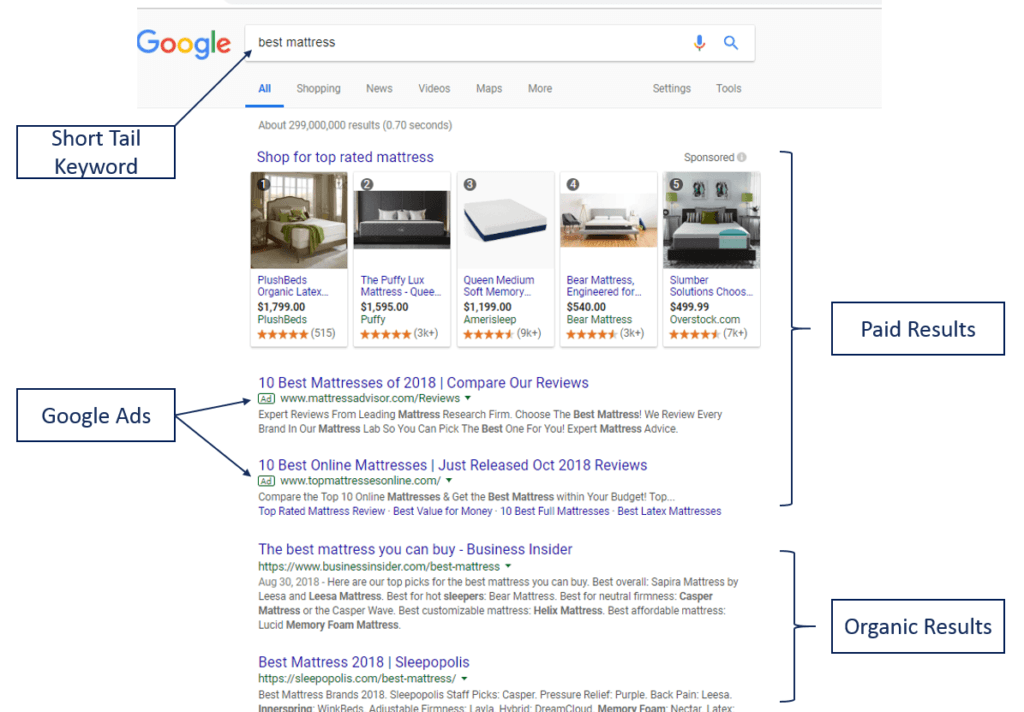Click the Sponsored info icon
Screen dimensions: 1024x712
[742, 157]
